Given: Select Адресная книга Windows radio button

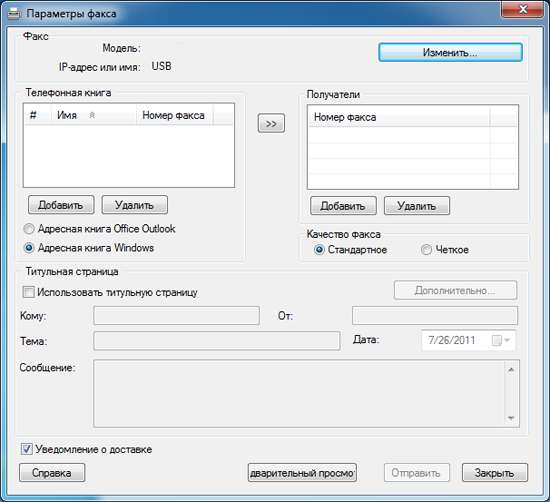Looking at the screenshot, I should [29, 248].
